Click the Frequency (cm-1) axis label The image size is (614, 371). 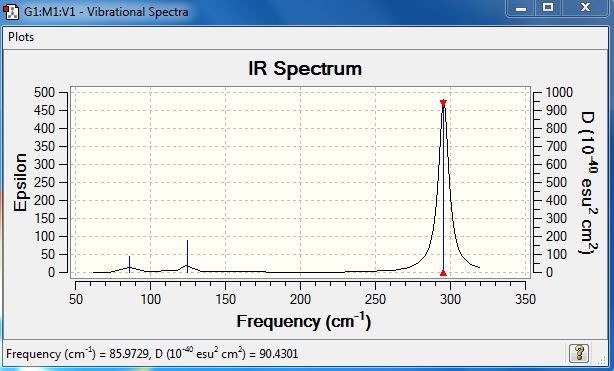[x=303, y=321]
